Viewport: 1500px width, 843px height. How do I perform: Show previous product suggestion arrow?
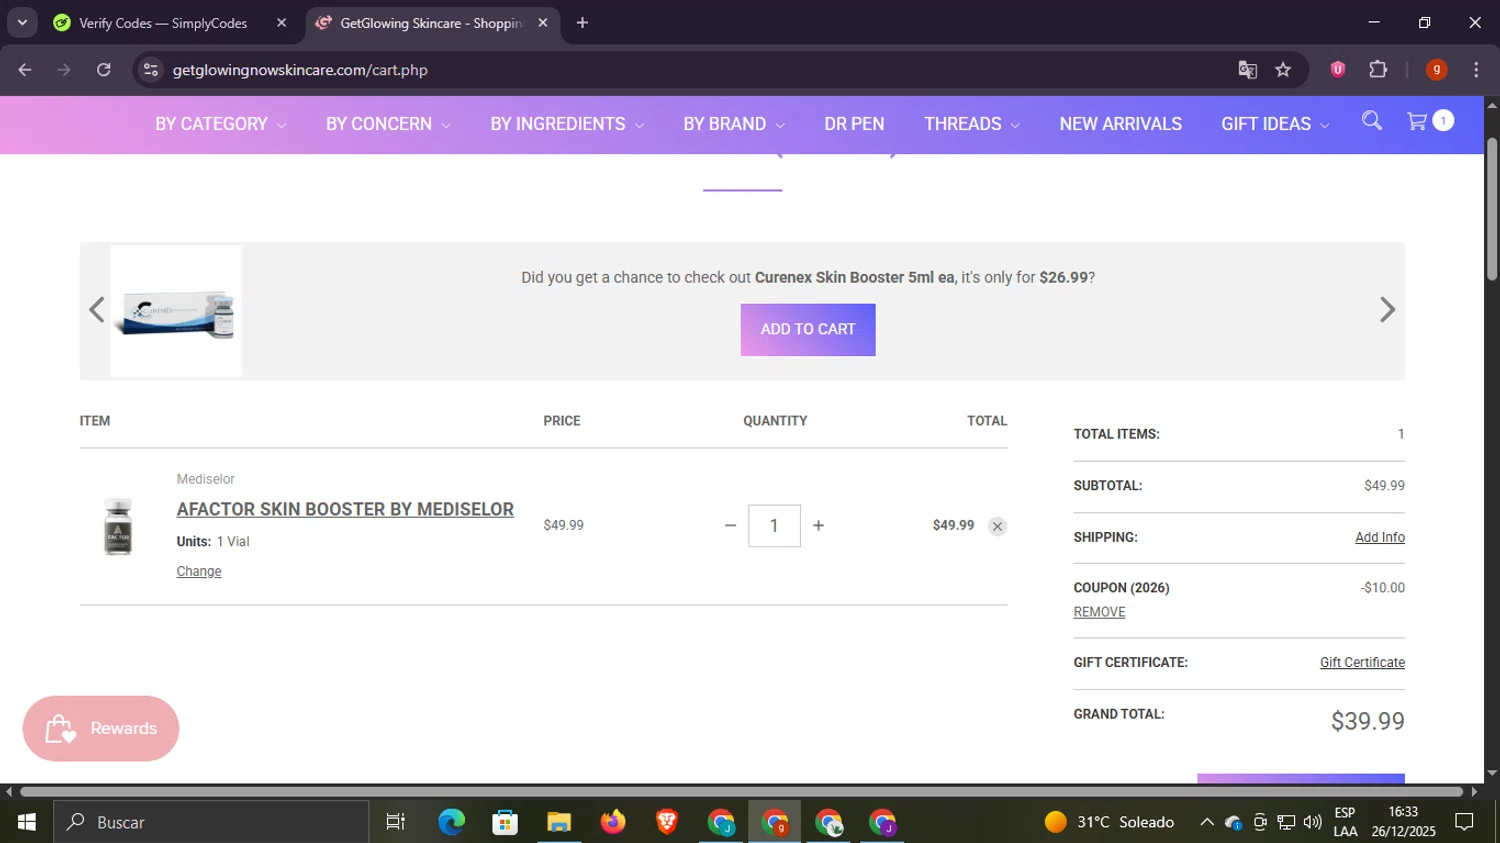[96, 310]
